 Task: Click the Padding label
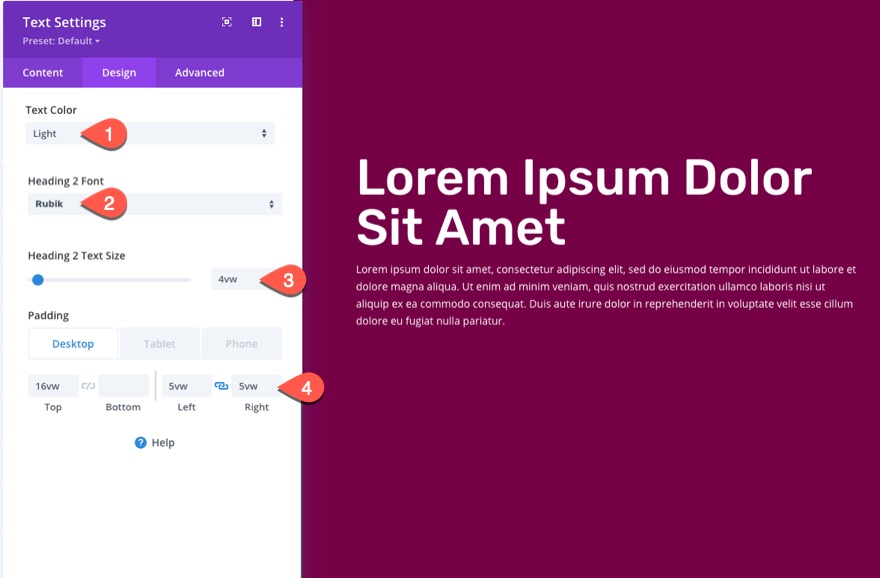point(48,315)
